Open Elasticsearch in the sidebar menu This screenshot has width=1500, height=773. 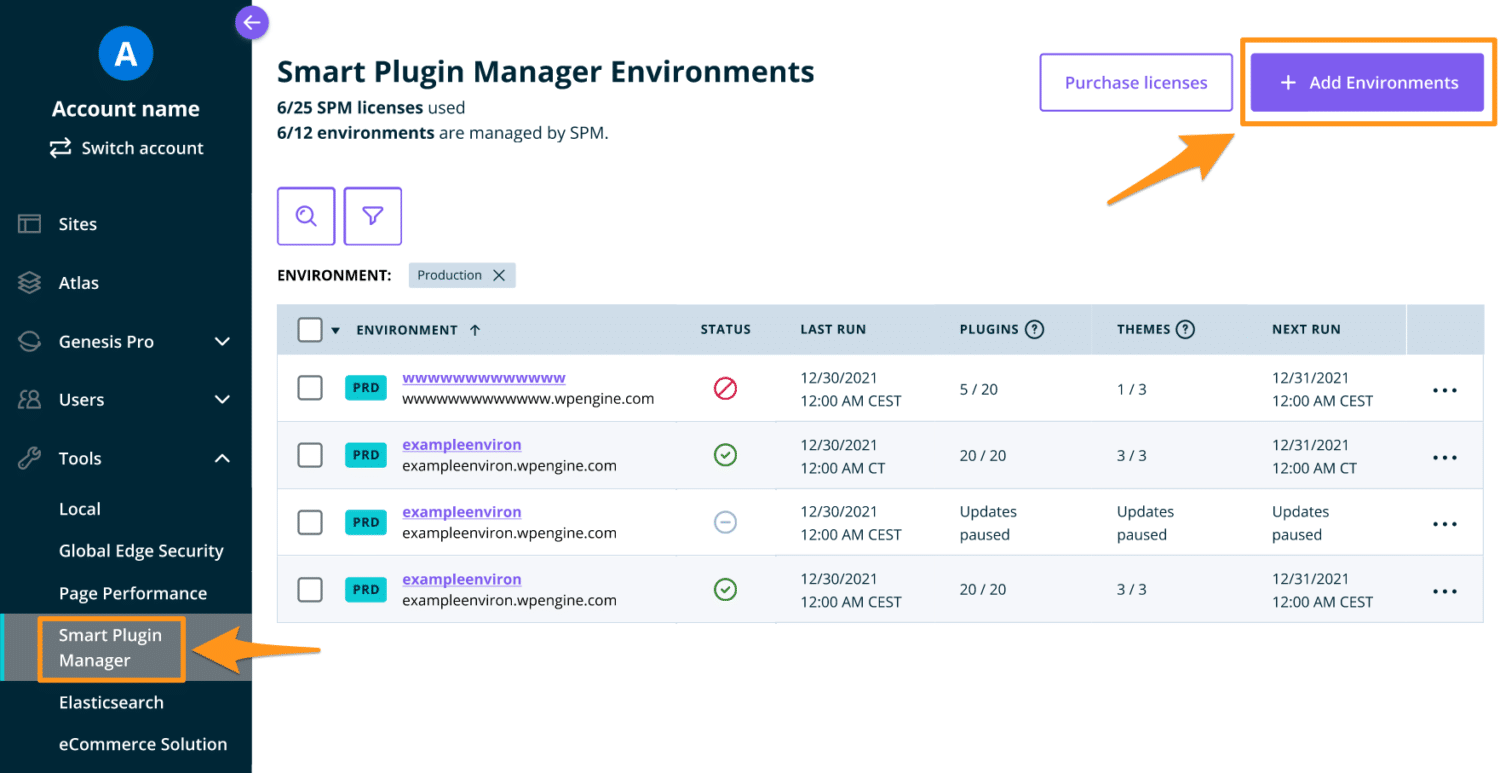point(112,702)
